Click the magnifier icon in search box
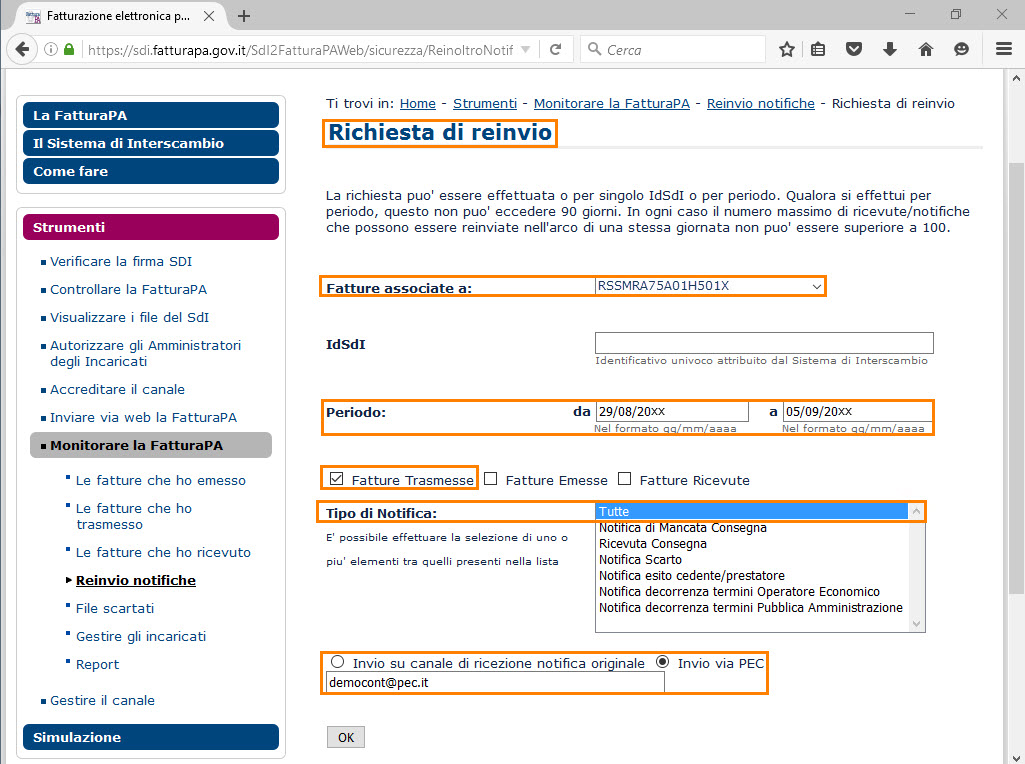 [x=594, y=49]
